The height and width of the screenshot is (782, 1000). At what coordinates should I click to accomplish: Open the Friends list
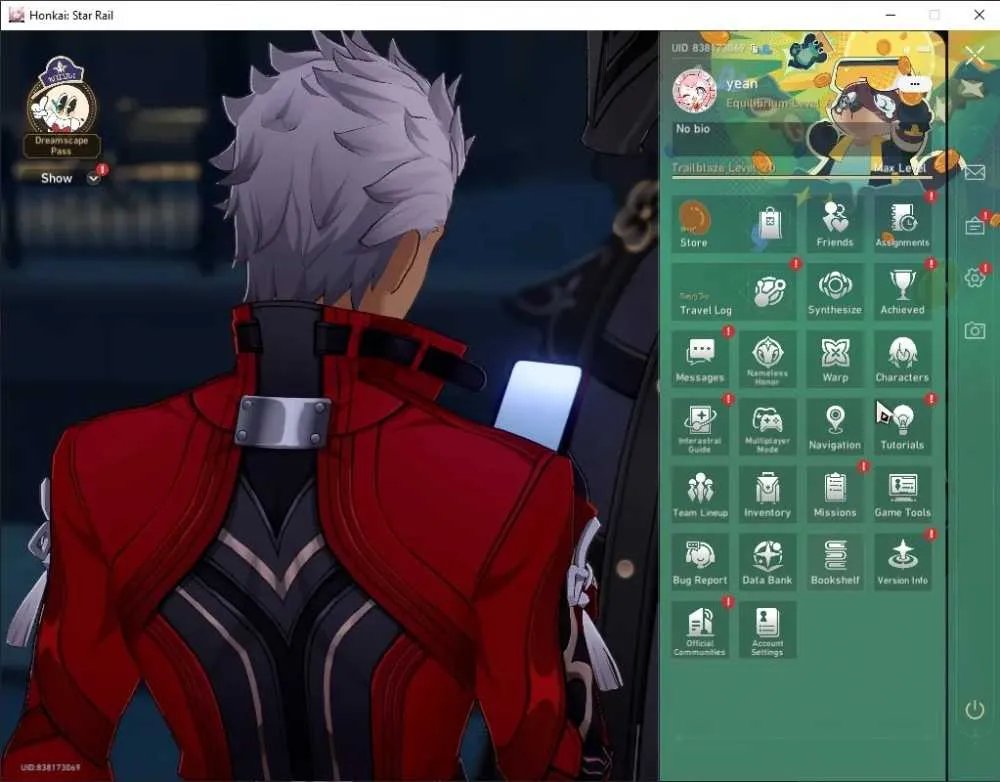click(835, 224)
